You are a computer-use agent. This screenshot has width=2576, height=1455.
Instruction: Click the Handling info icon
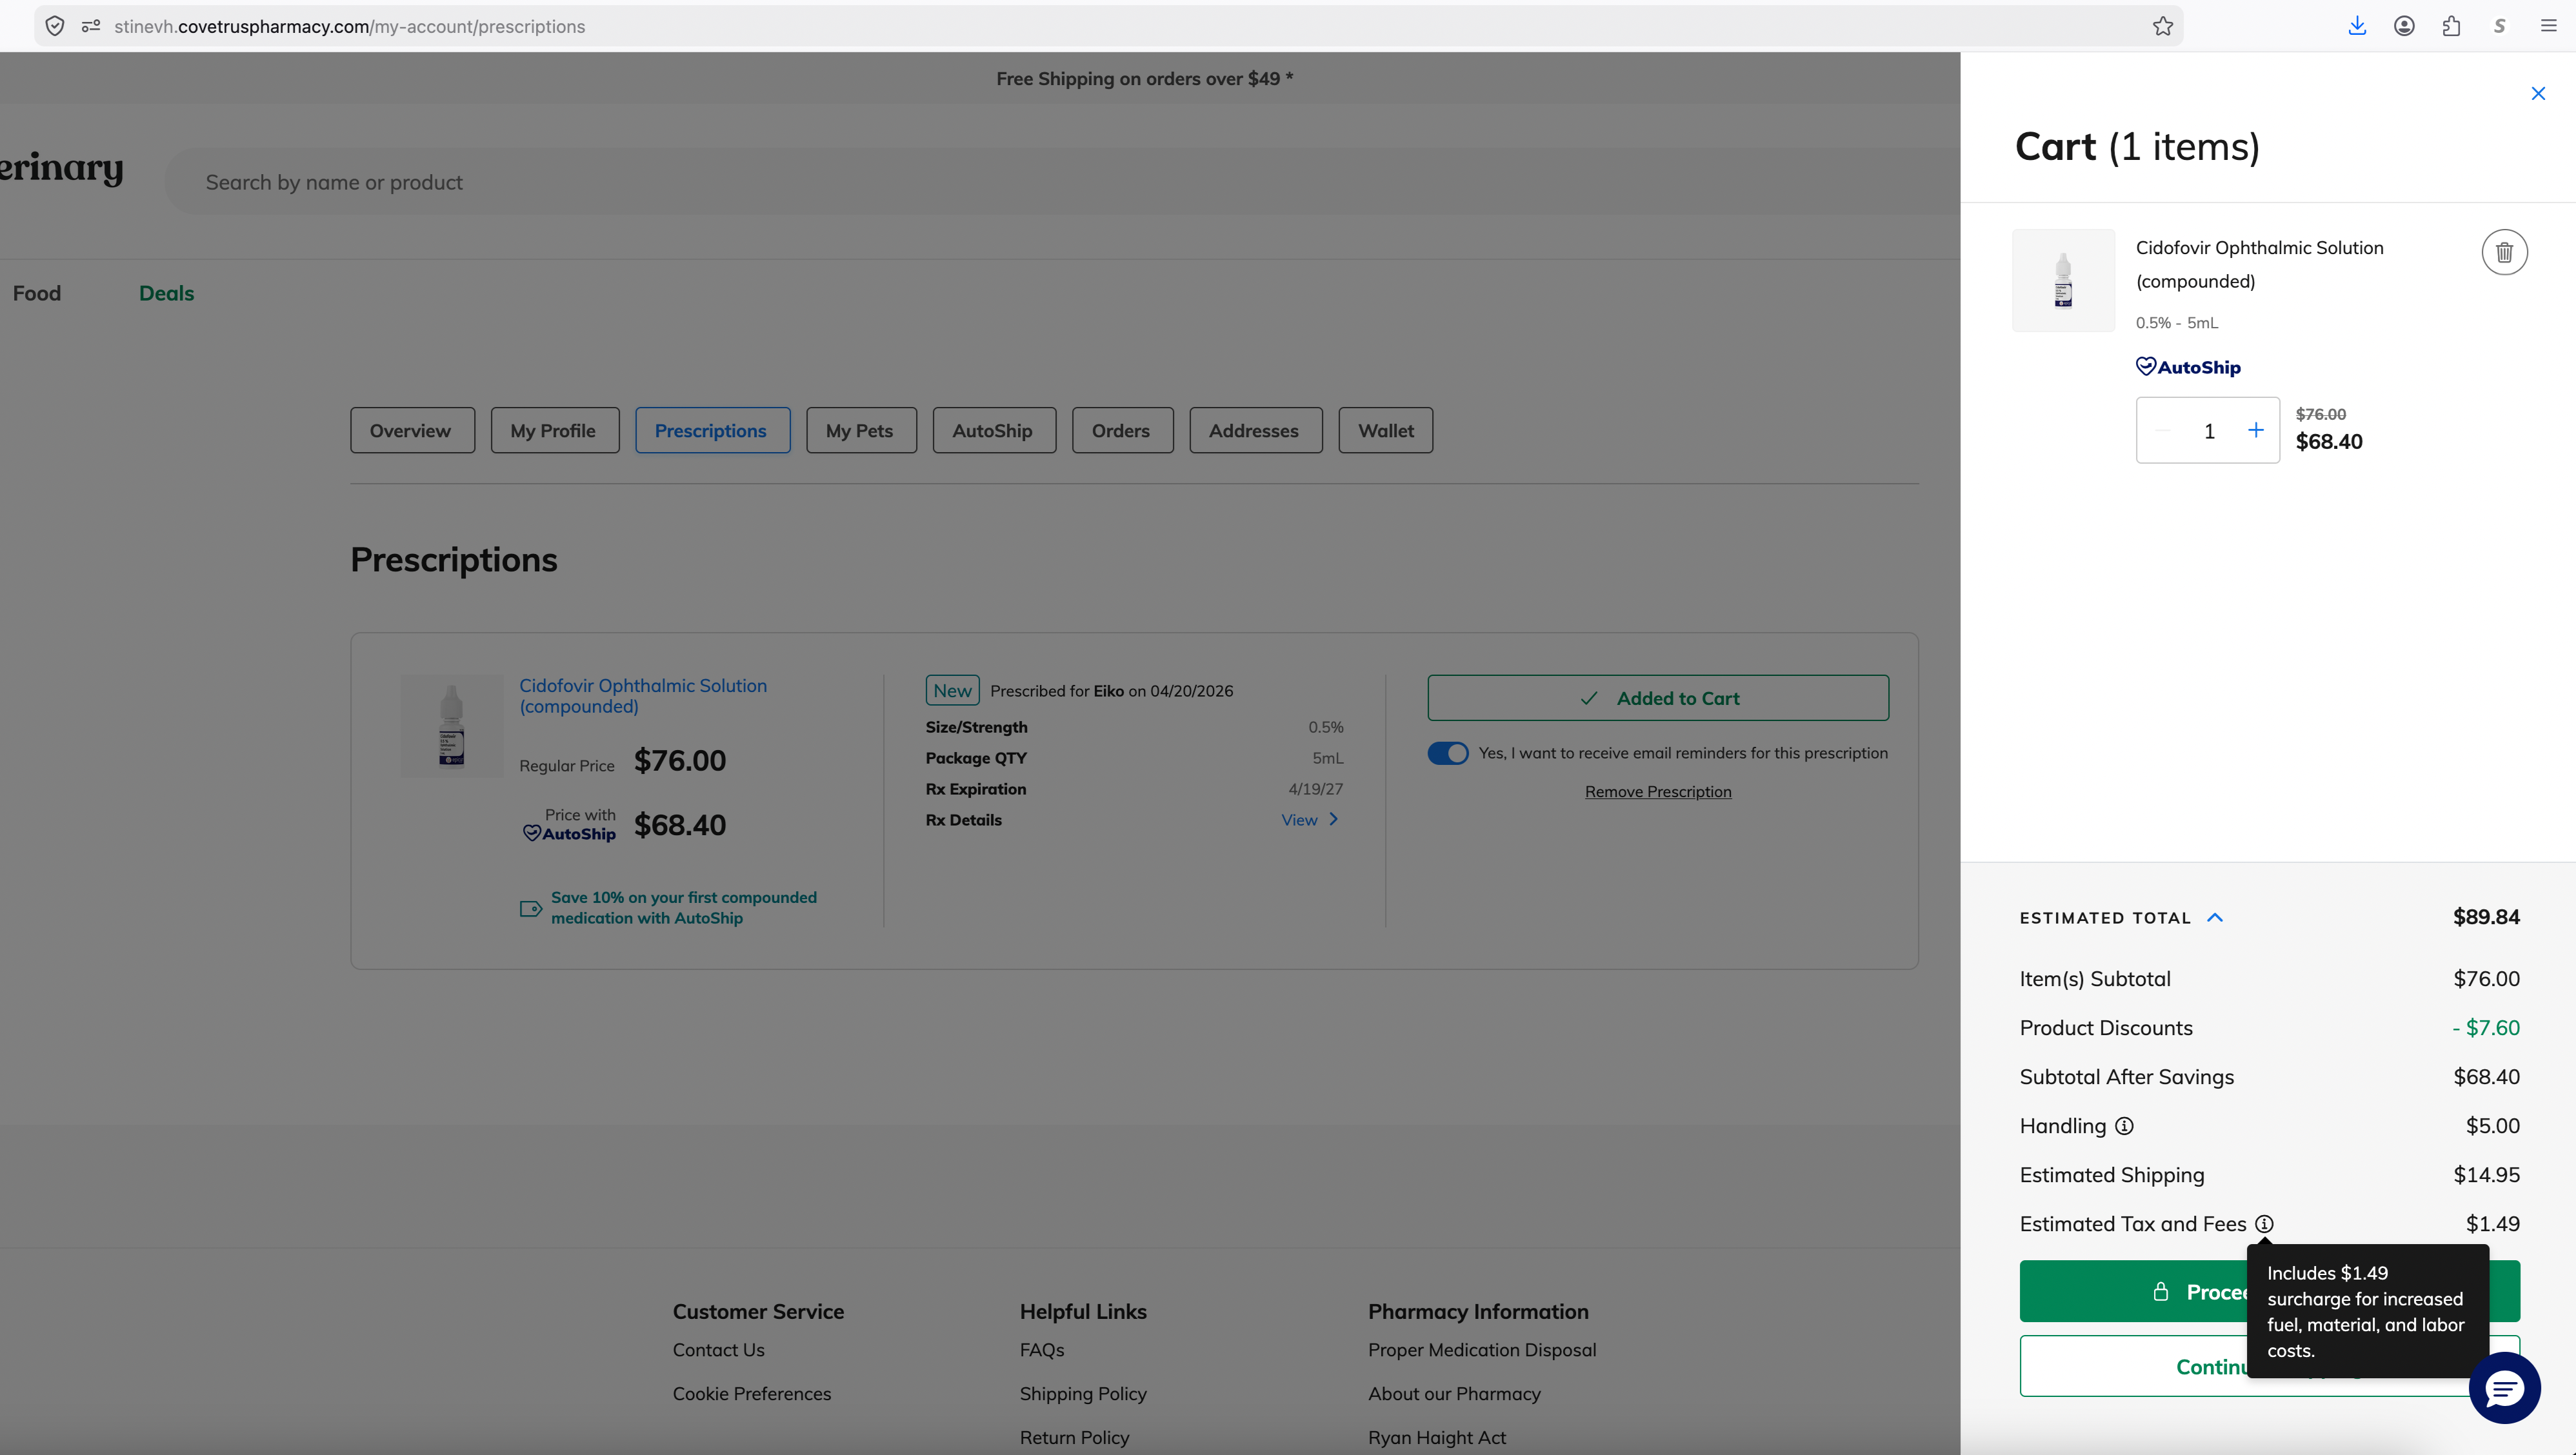2124,1126
